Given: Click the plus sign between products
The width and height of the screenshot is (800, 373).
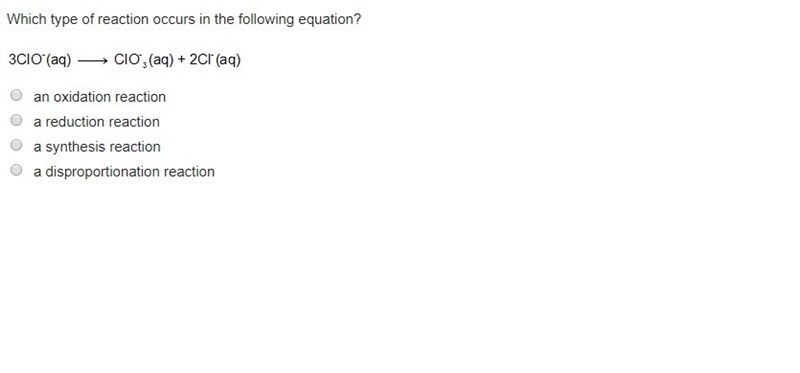Looking at the screenshot, I should (182, 60).
